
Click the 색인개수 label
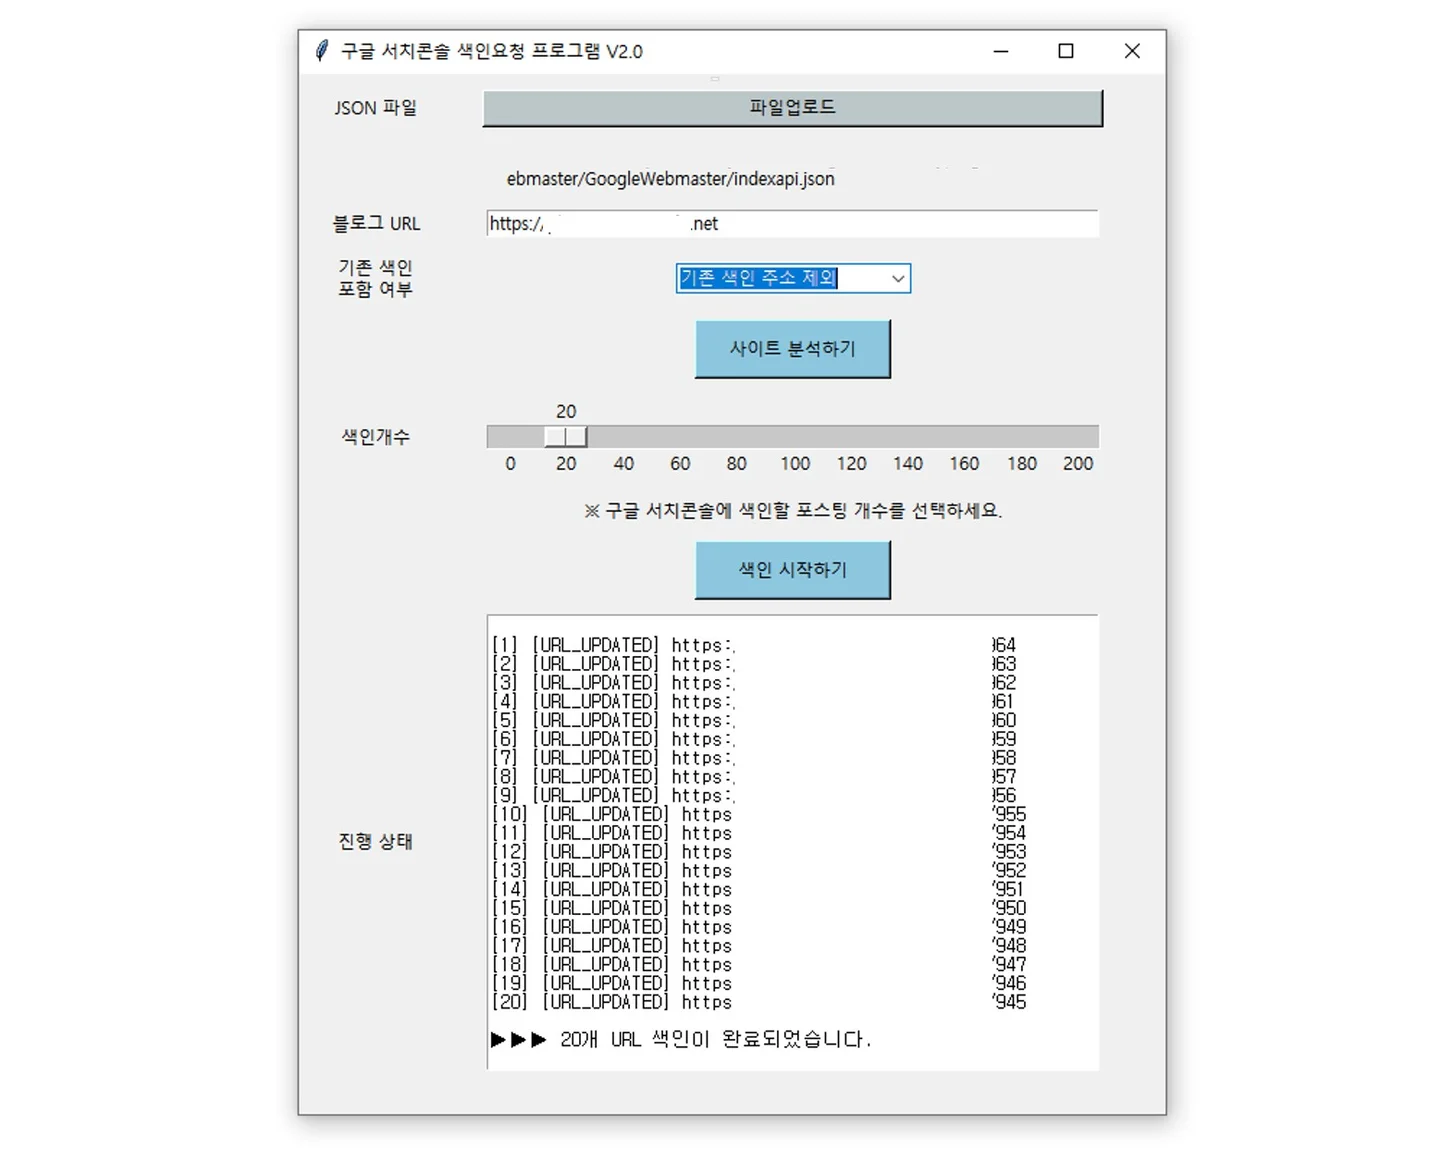tap(375, 437)
